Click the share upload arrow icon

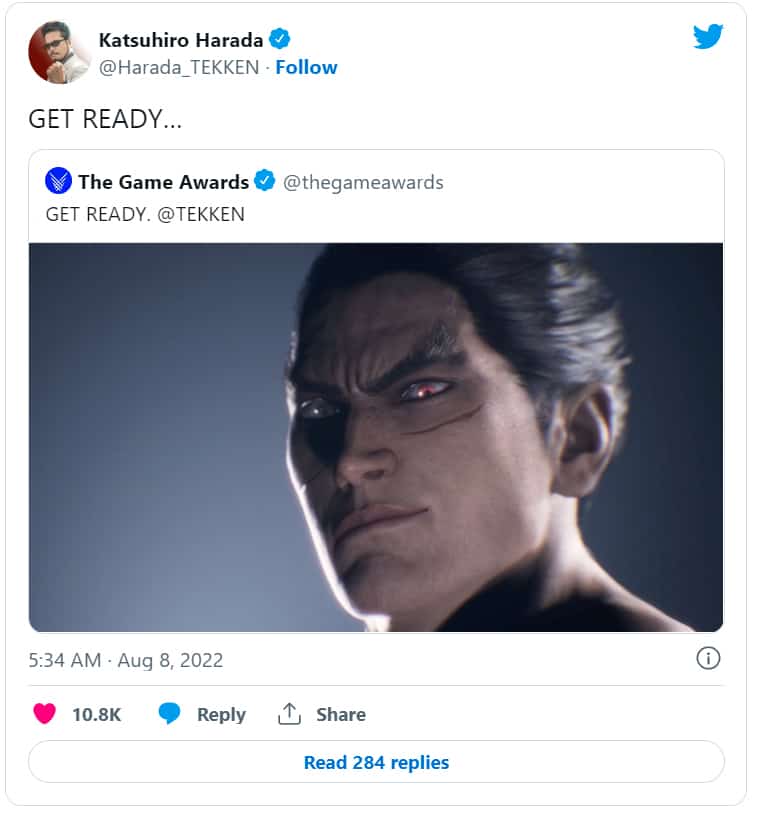(x=289, y=714)
